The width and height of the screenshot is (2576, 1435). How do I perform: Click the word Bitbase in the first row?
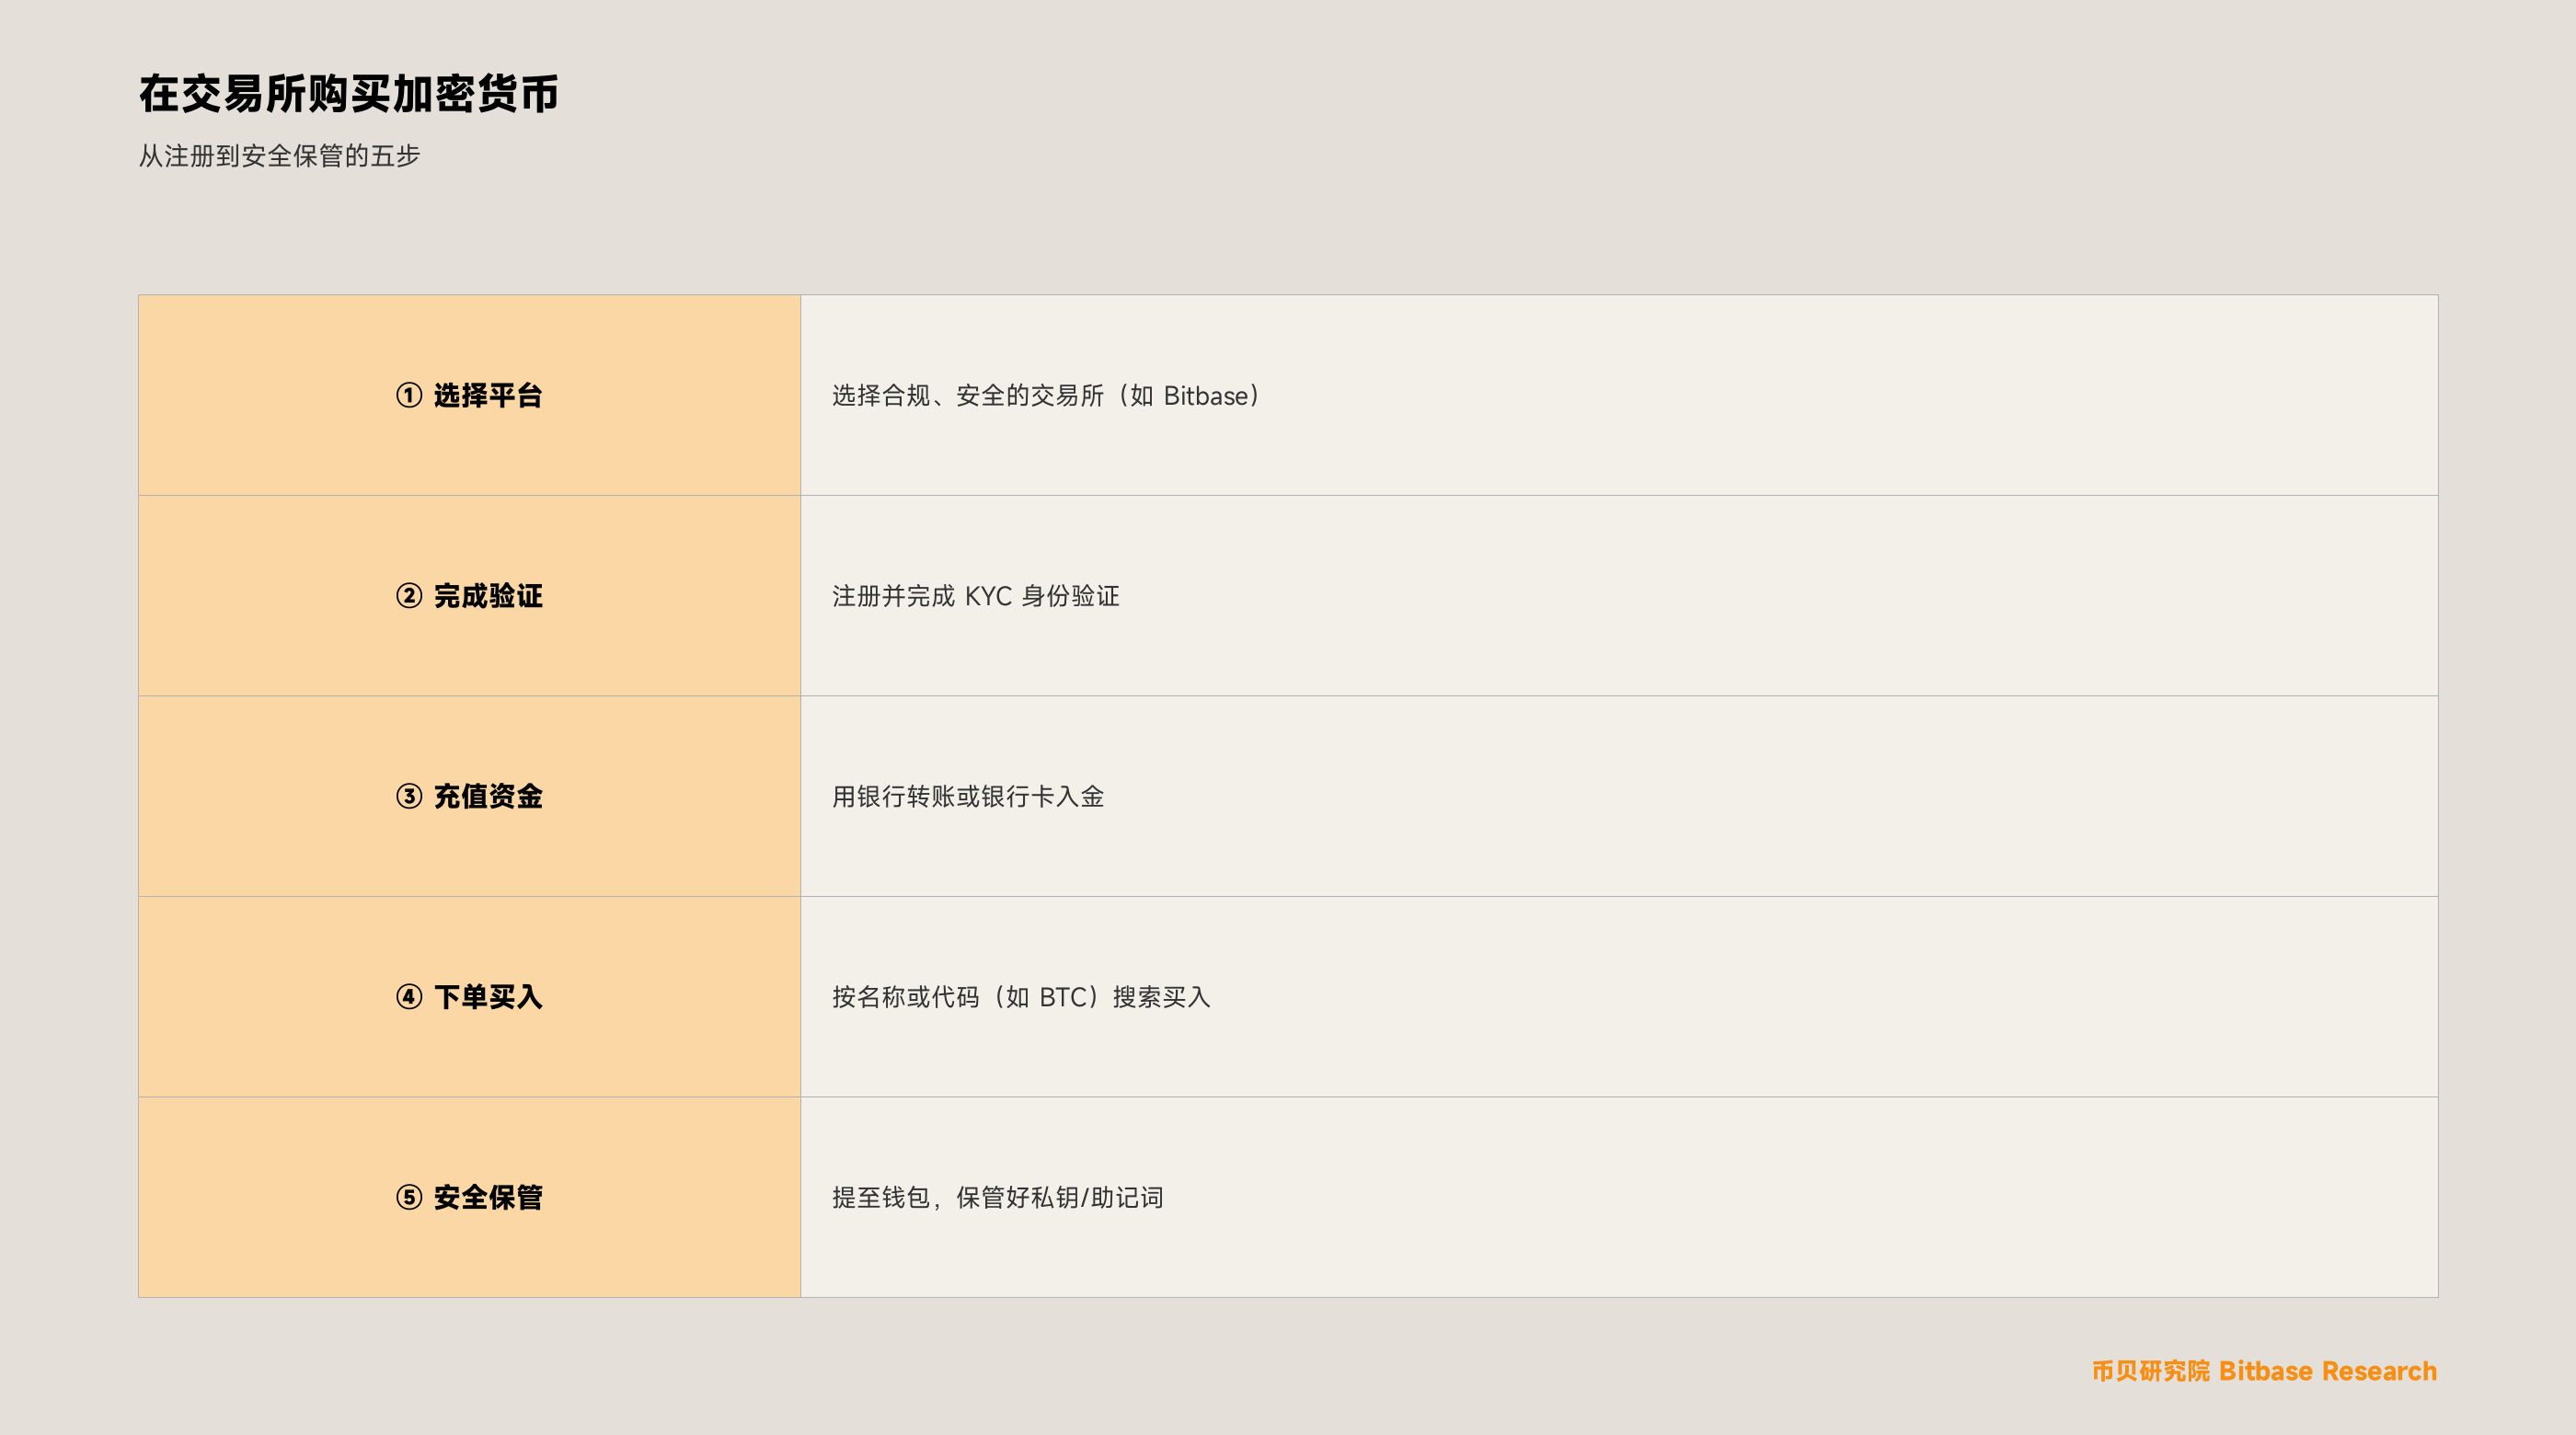coord(1206,396)
